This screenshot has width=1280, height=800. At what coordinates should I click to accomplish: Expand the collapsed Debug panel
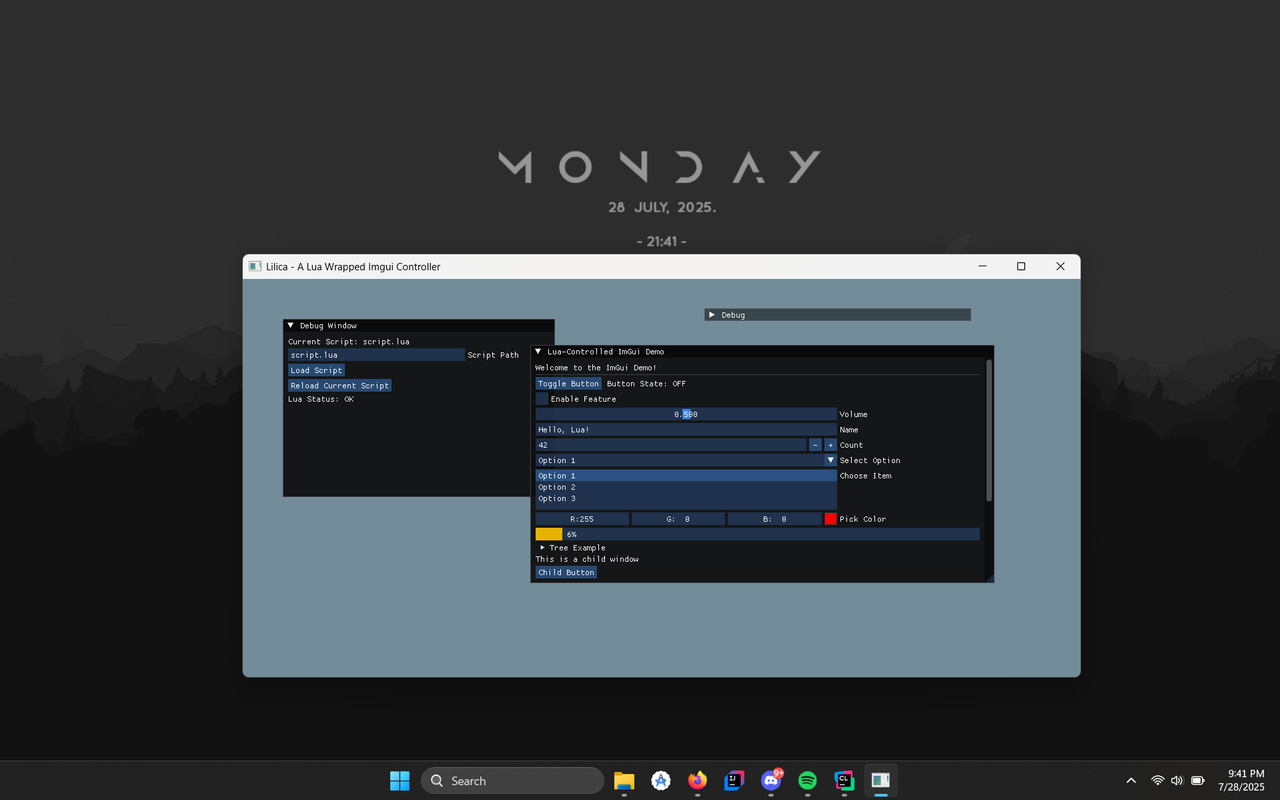click(712, 315)
